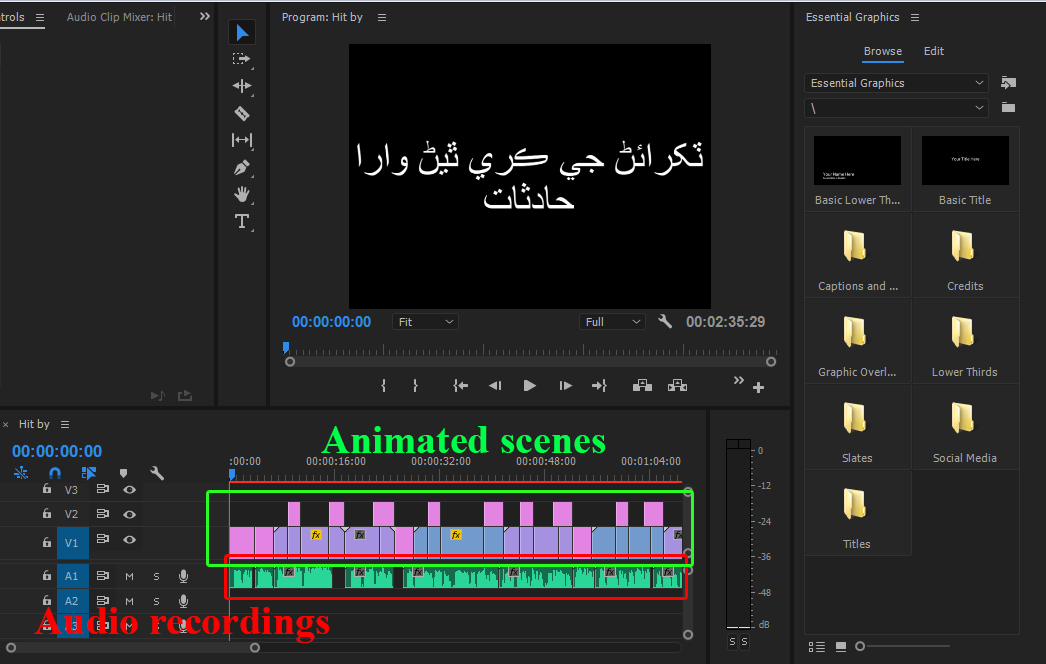Click the Program Monitor playhead marker
Image resolution: width=1046 pixels, height=664 pixels.
click(x=286, y=348)
